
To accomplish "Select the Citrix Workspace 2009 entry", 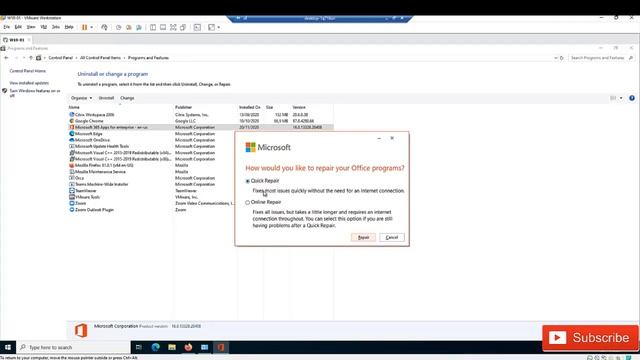I will click(201, 115).
